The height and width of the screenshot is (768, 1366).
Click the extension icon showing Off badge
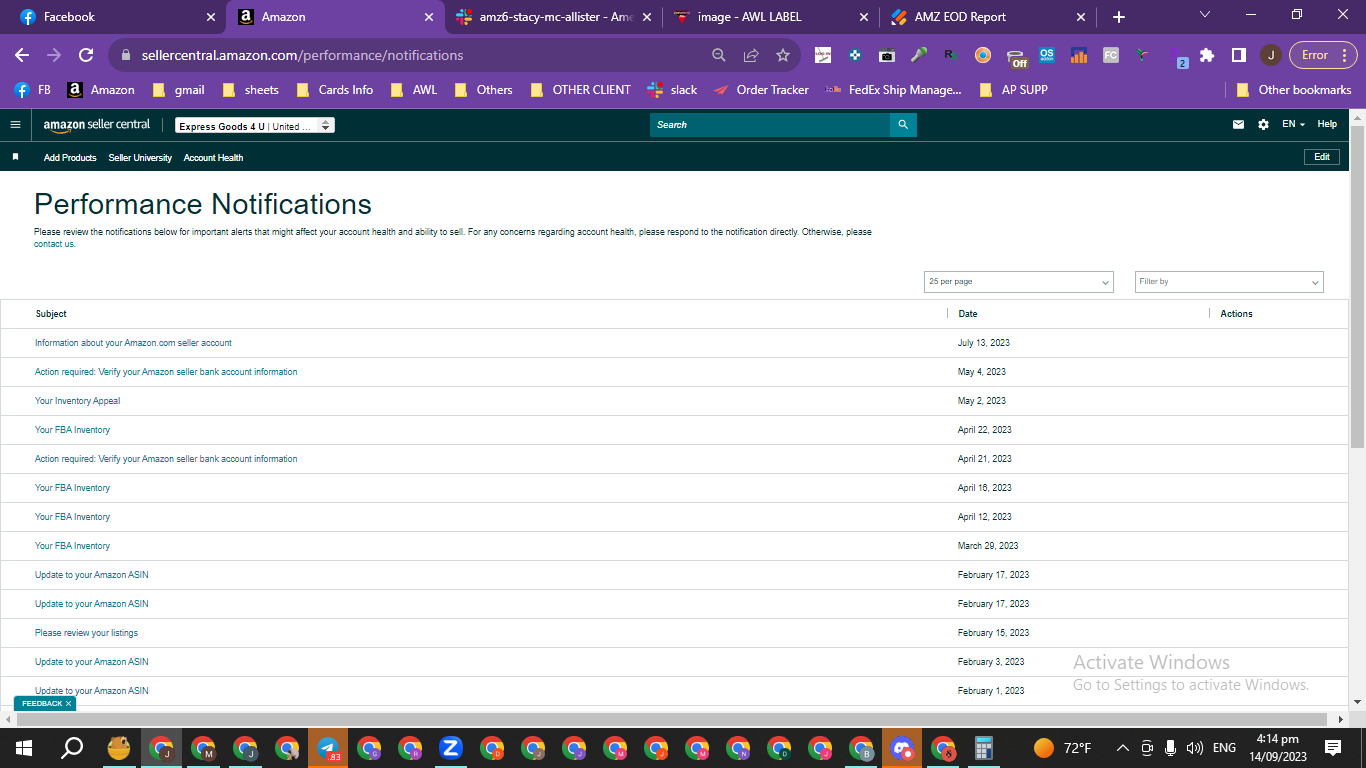(x=1016, y=56)
